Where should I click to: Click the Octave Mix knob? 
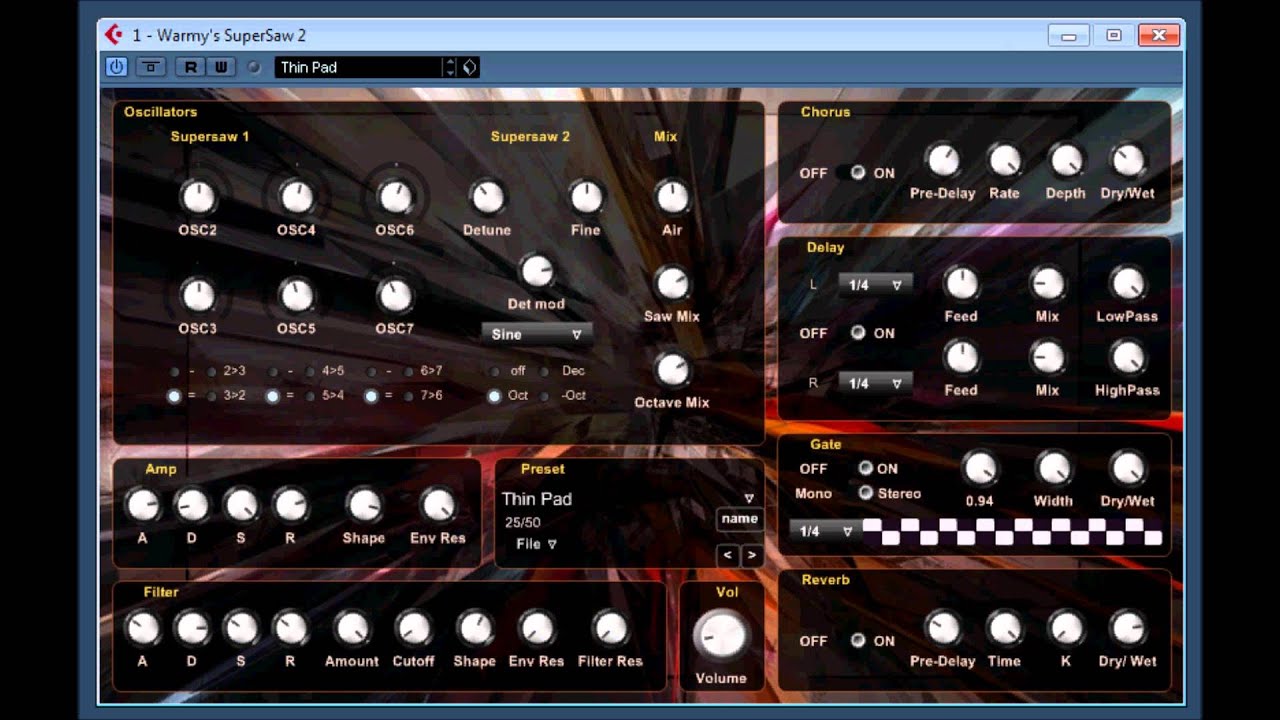pyautogui.click(x=672, y=370)
